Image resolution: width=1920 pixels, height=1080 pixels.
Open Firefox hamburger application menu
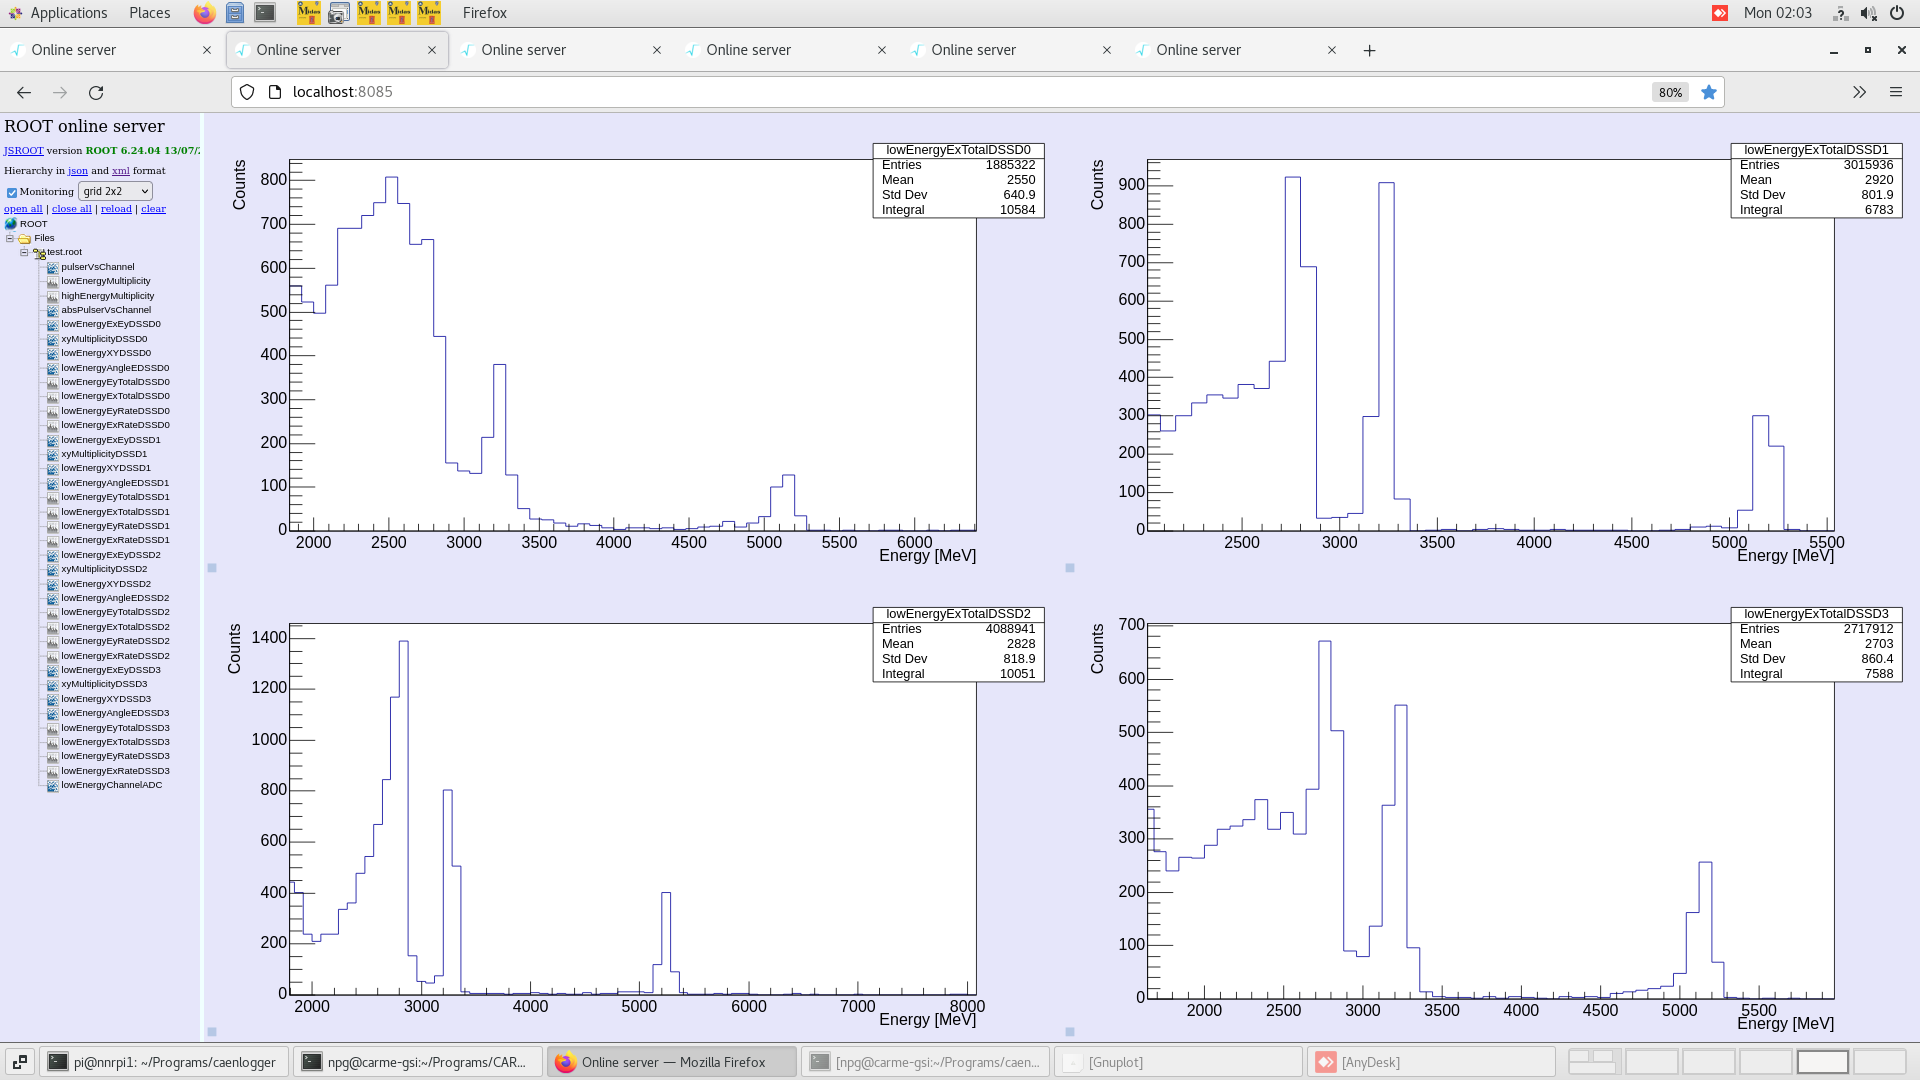(x=1895, y=92)
